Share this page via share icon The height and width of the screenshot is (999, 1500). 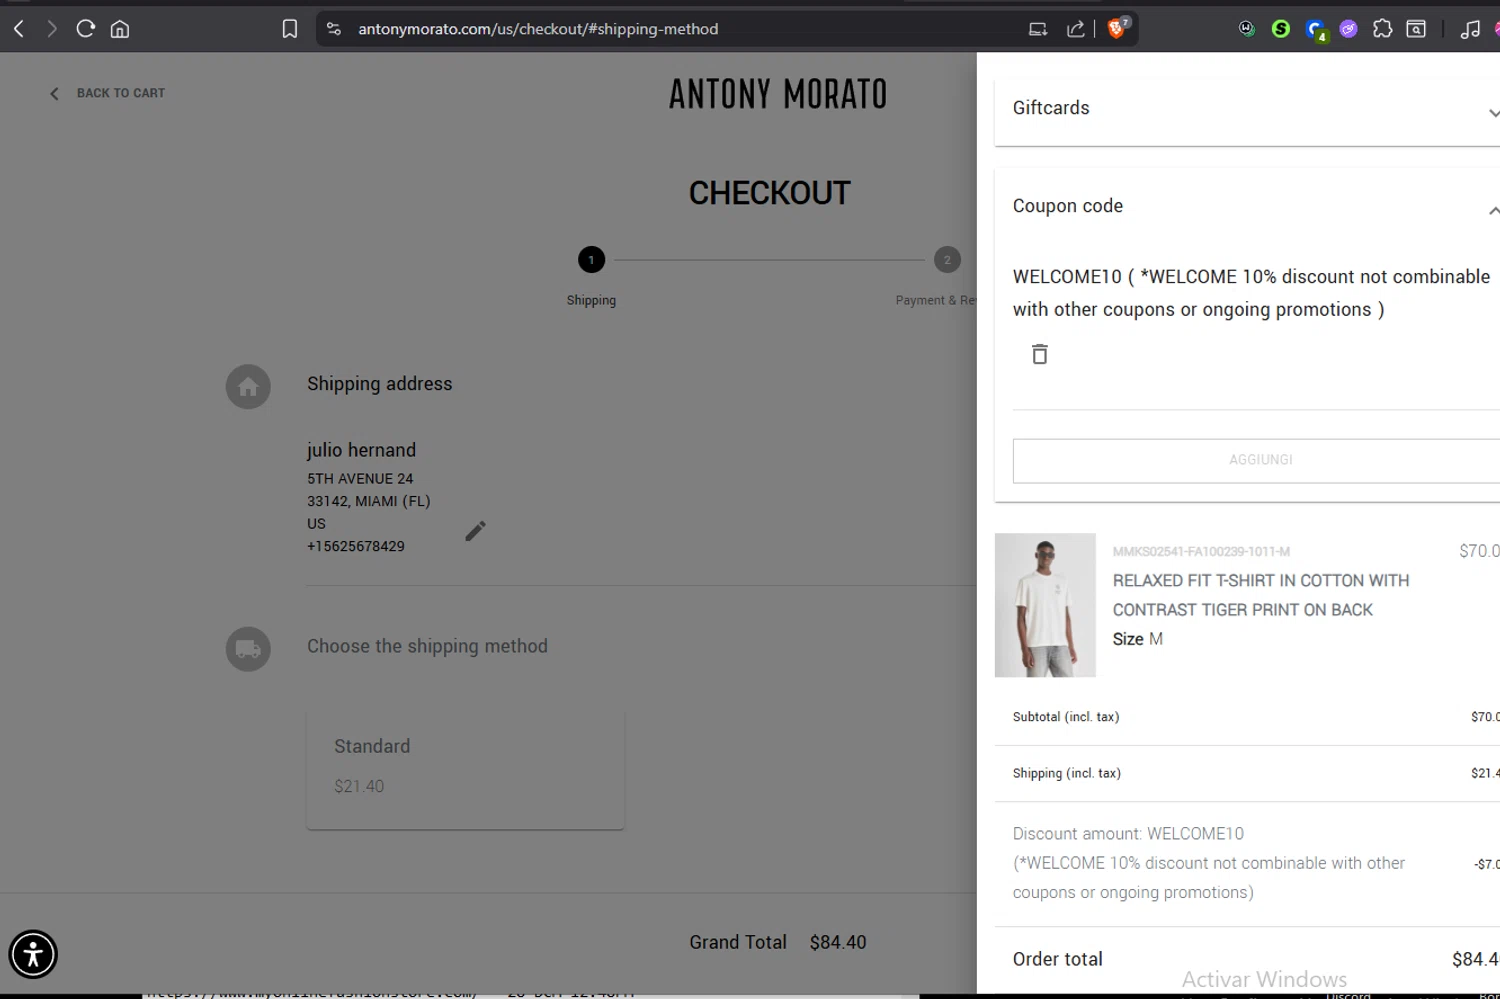[1076, 29]
